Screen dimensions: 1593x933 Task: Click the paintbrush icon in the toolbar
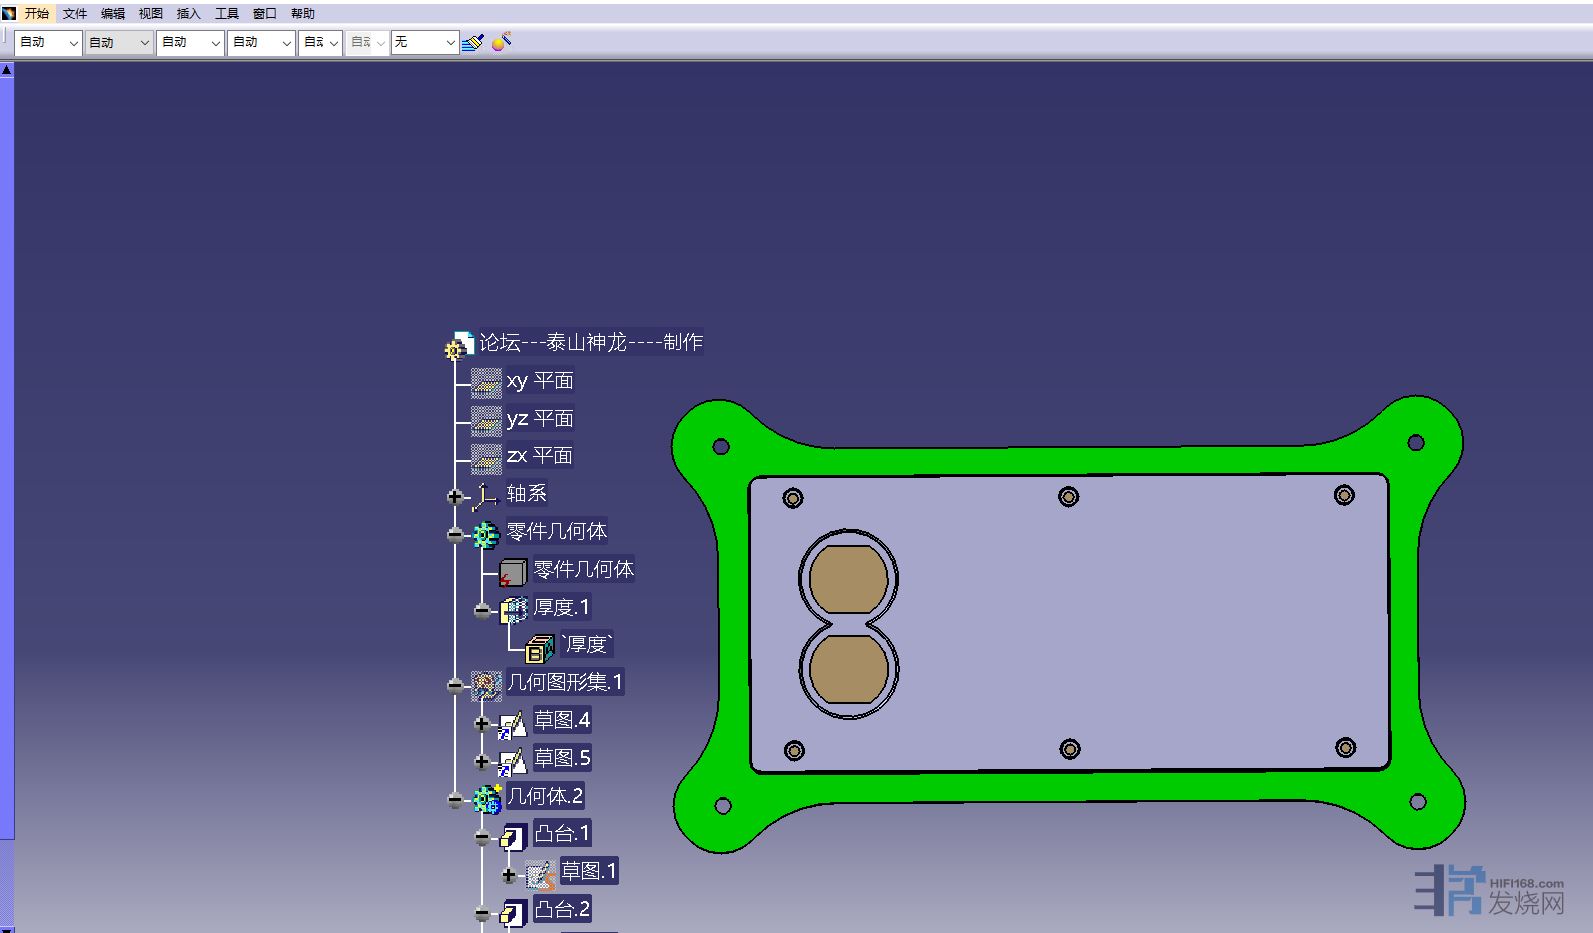pyautogui.click(x=474, y=42)
